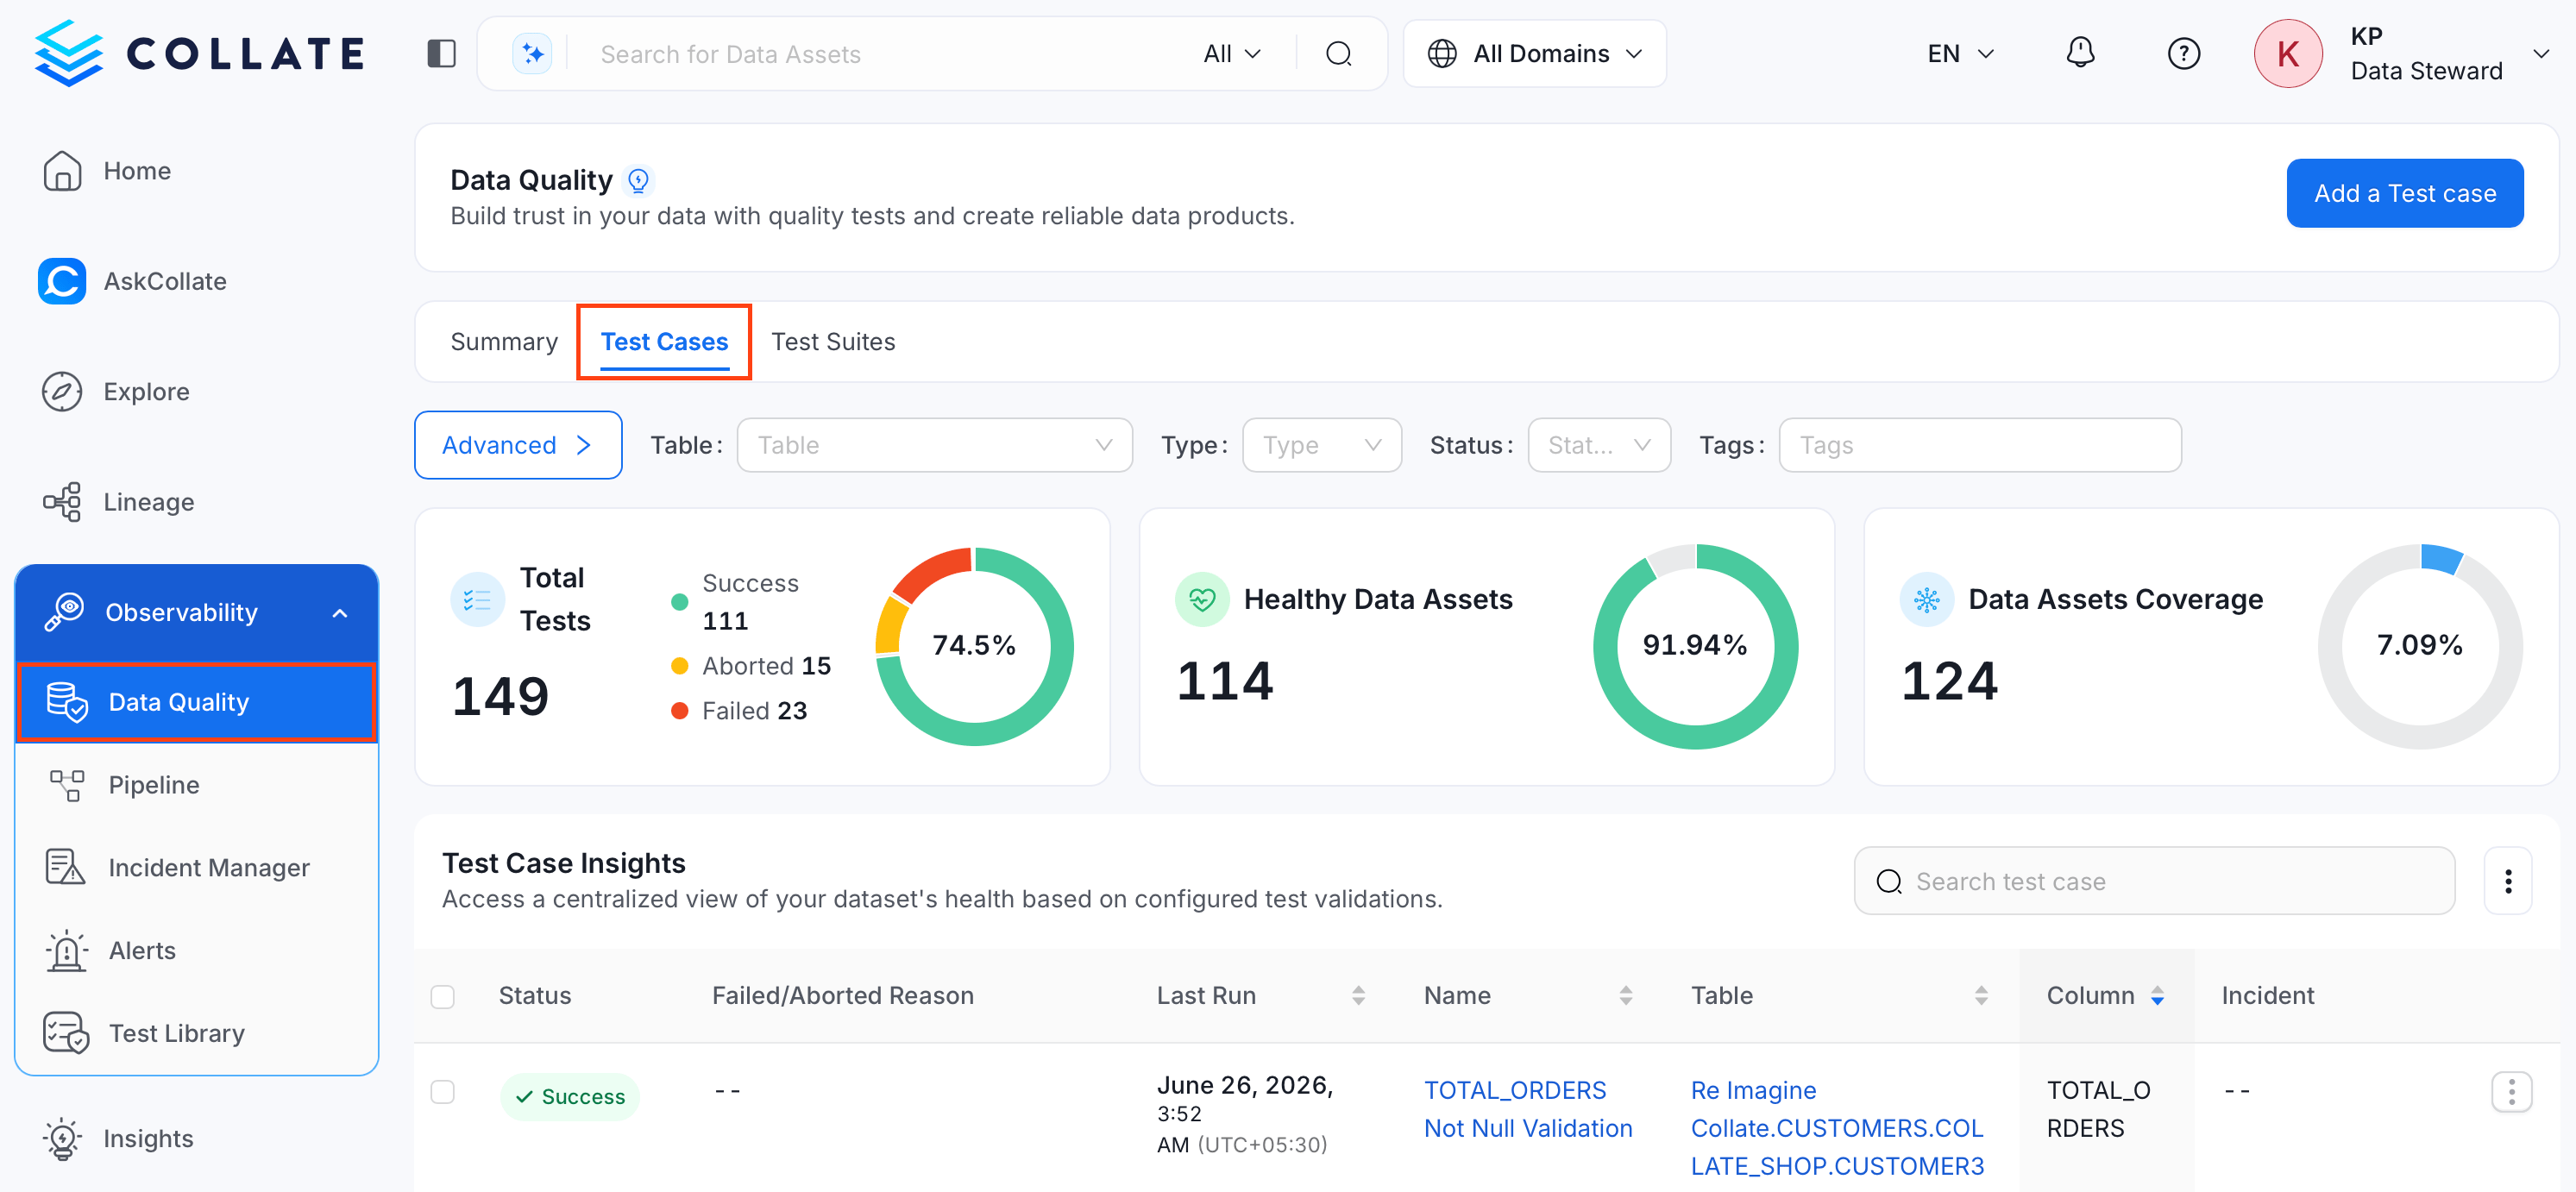The width and height of the screenshot is (2576, 1192).
Task: Click inside the Search test case field
Action: pos(2154,881)
